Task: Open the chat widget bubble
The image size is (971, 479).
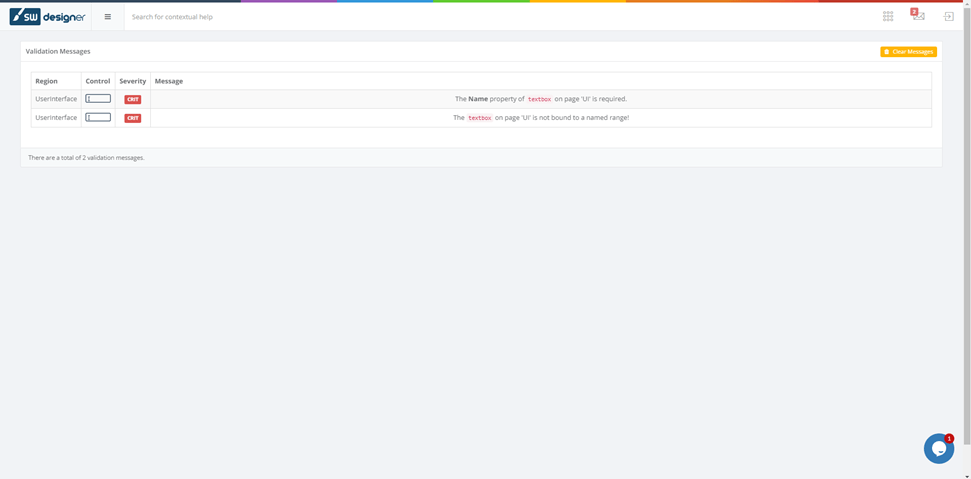Action: click(938, 449)
